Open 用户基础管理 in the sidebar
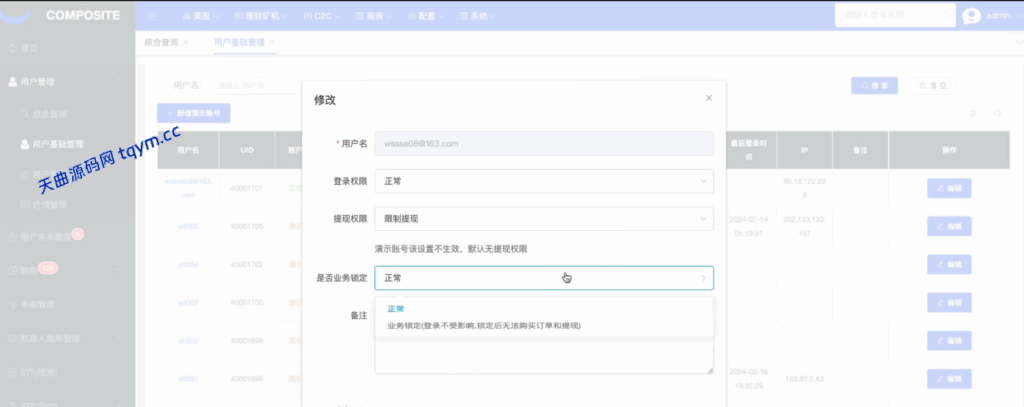 pyautogui.click(x=67, y=144)
